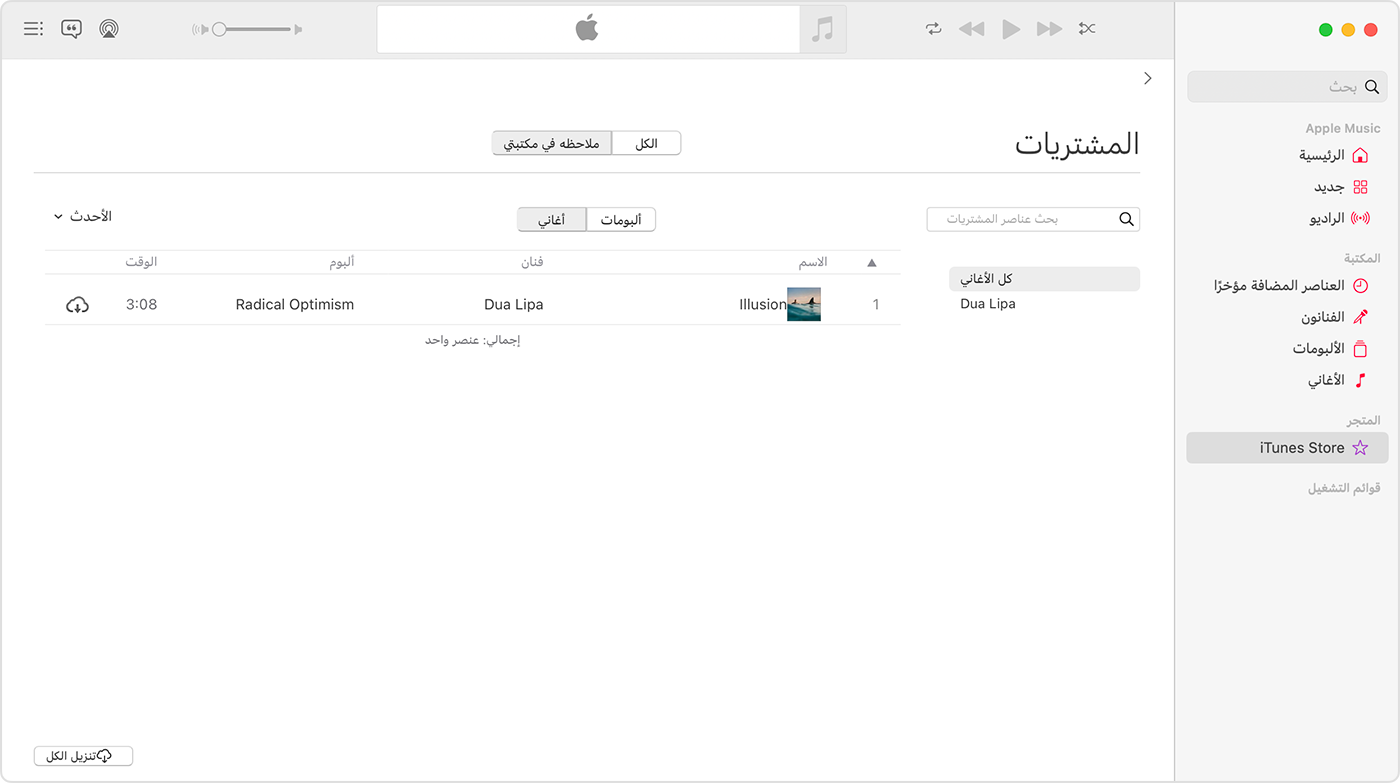Click the Dua Lipa artist cell
1400x784 pixels.
tap(513, 305)
